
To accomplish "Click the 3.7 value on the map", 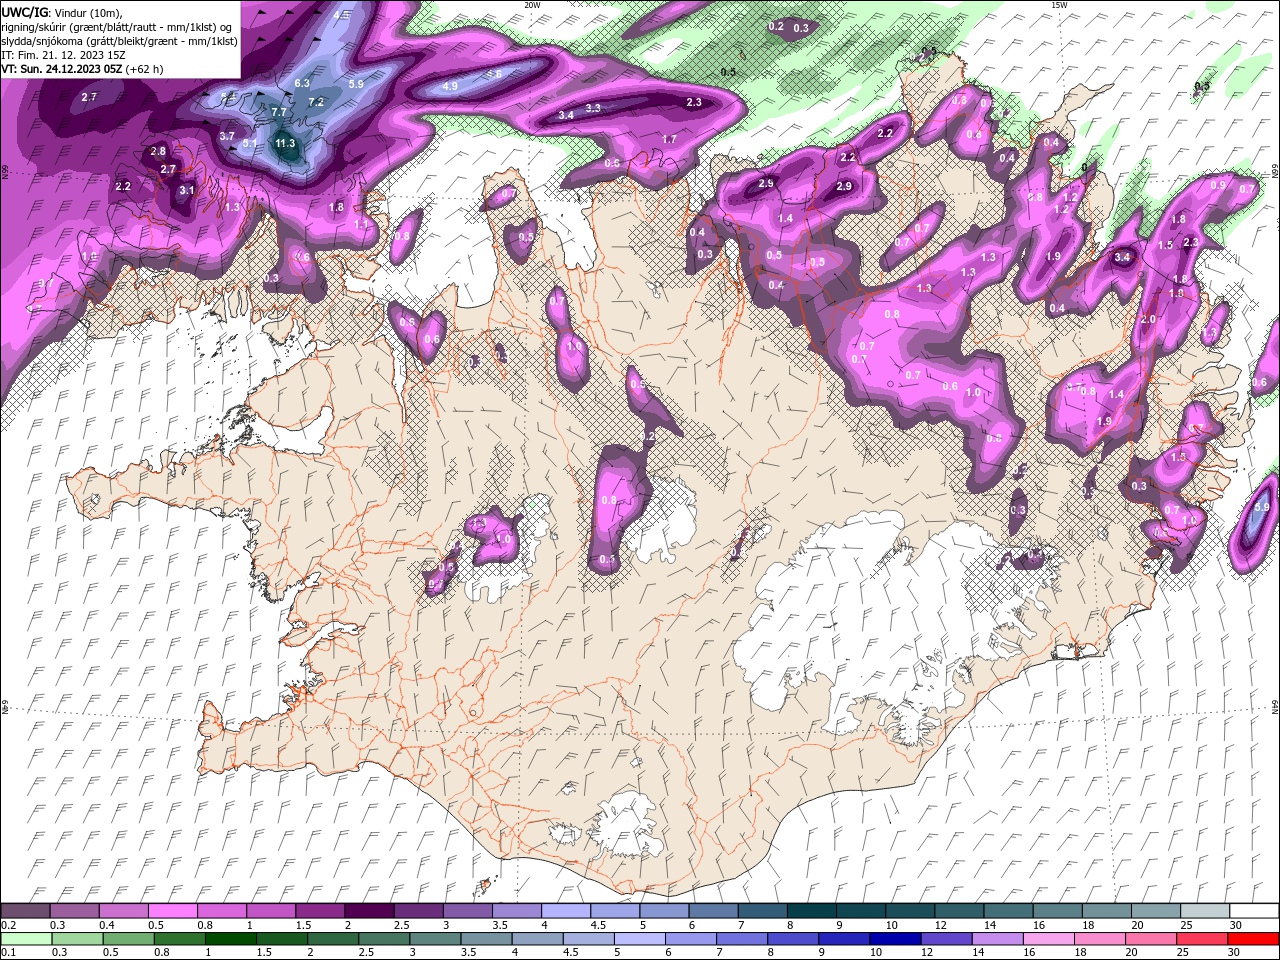I will pyautogui.click(x=227, y=136).
